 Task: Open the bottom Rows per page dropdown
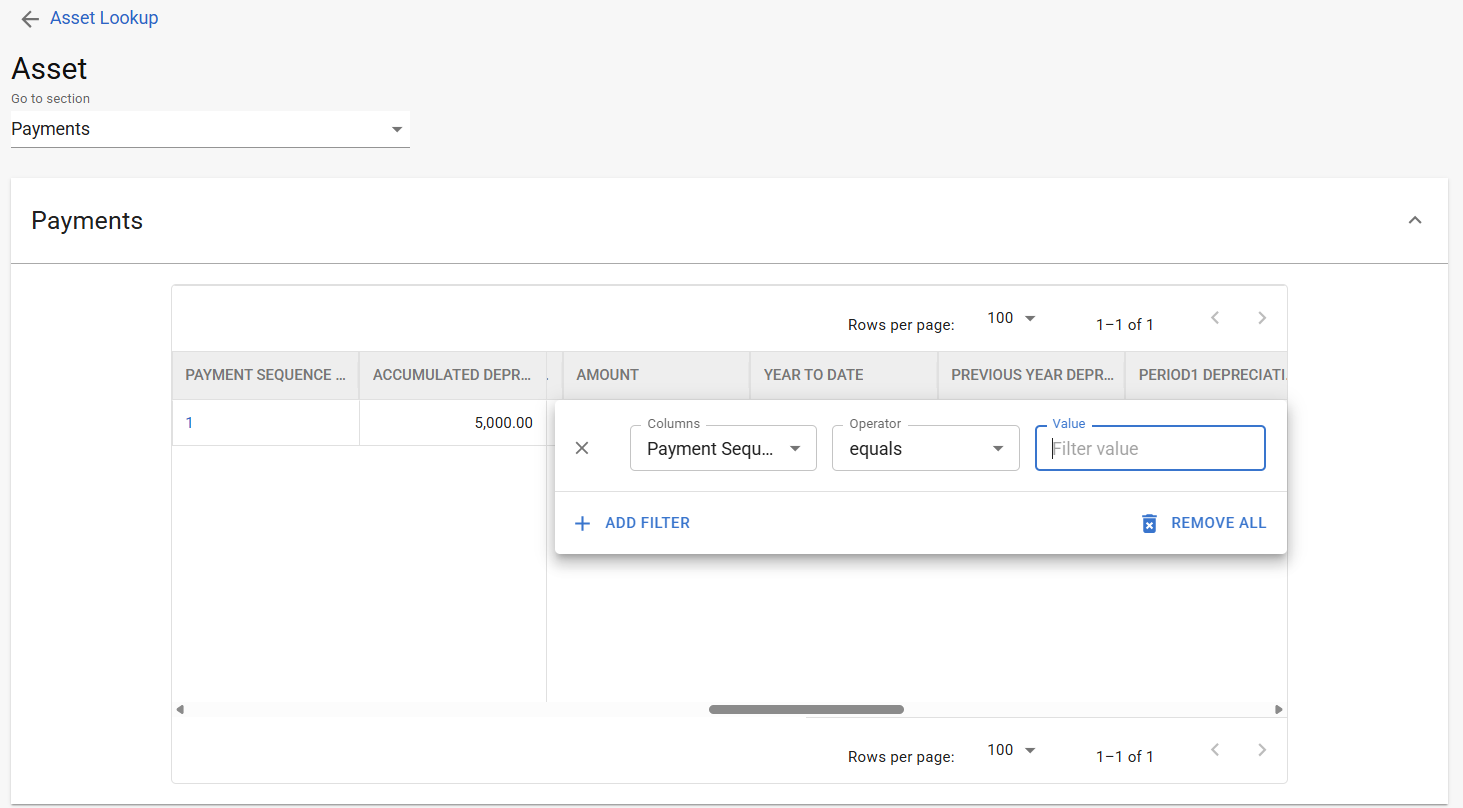1011,750
